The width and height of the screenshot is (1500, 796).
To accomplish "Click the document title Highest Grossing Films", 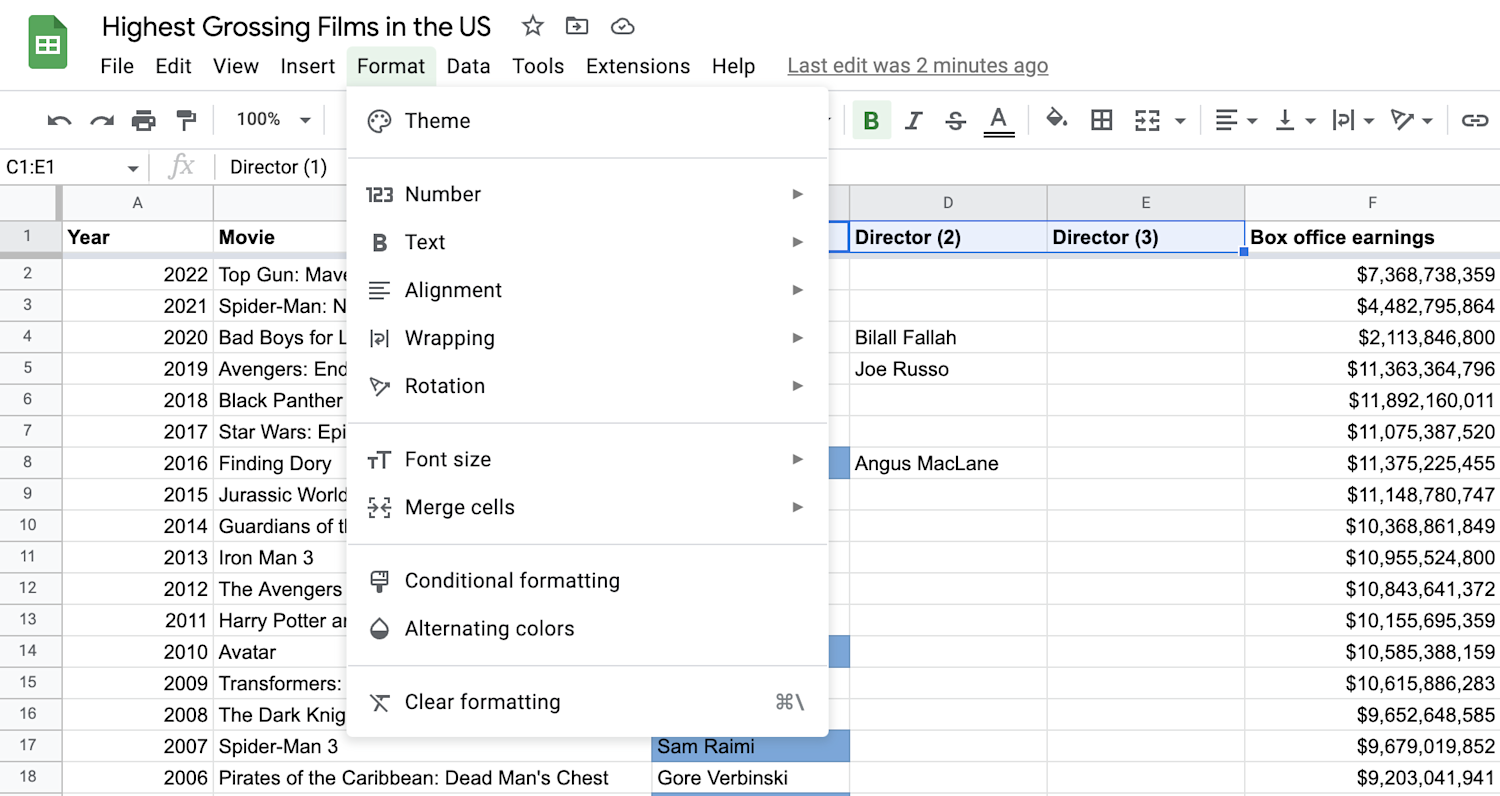I will (297, 27).
